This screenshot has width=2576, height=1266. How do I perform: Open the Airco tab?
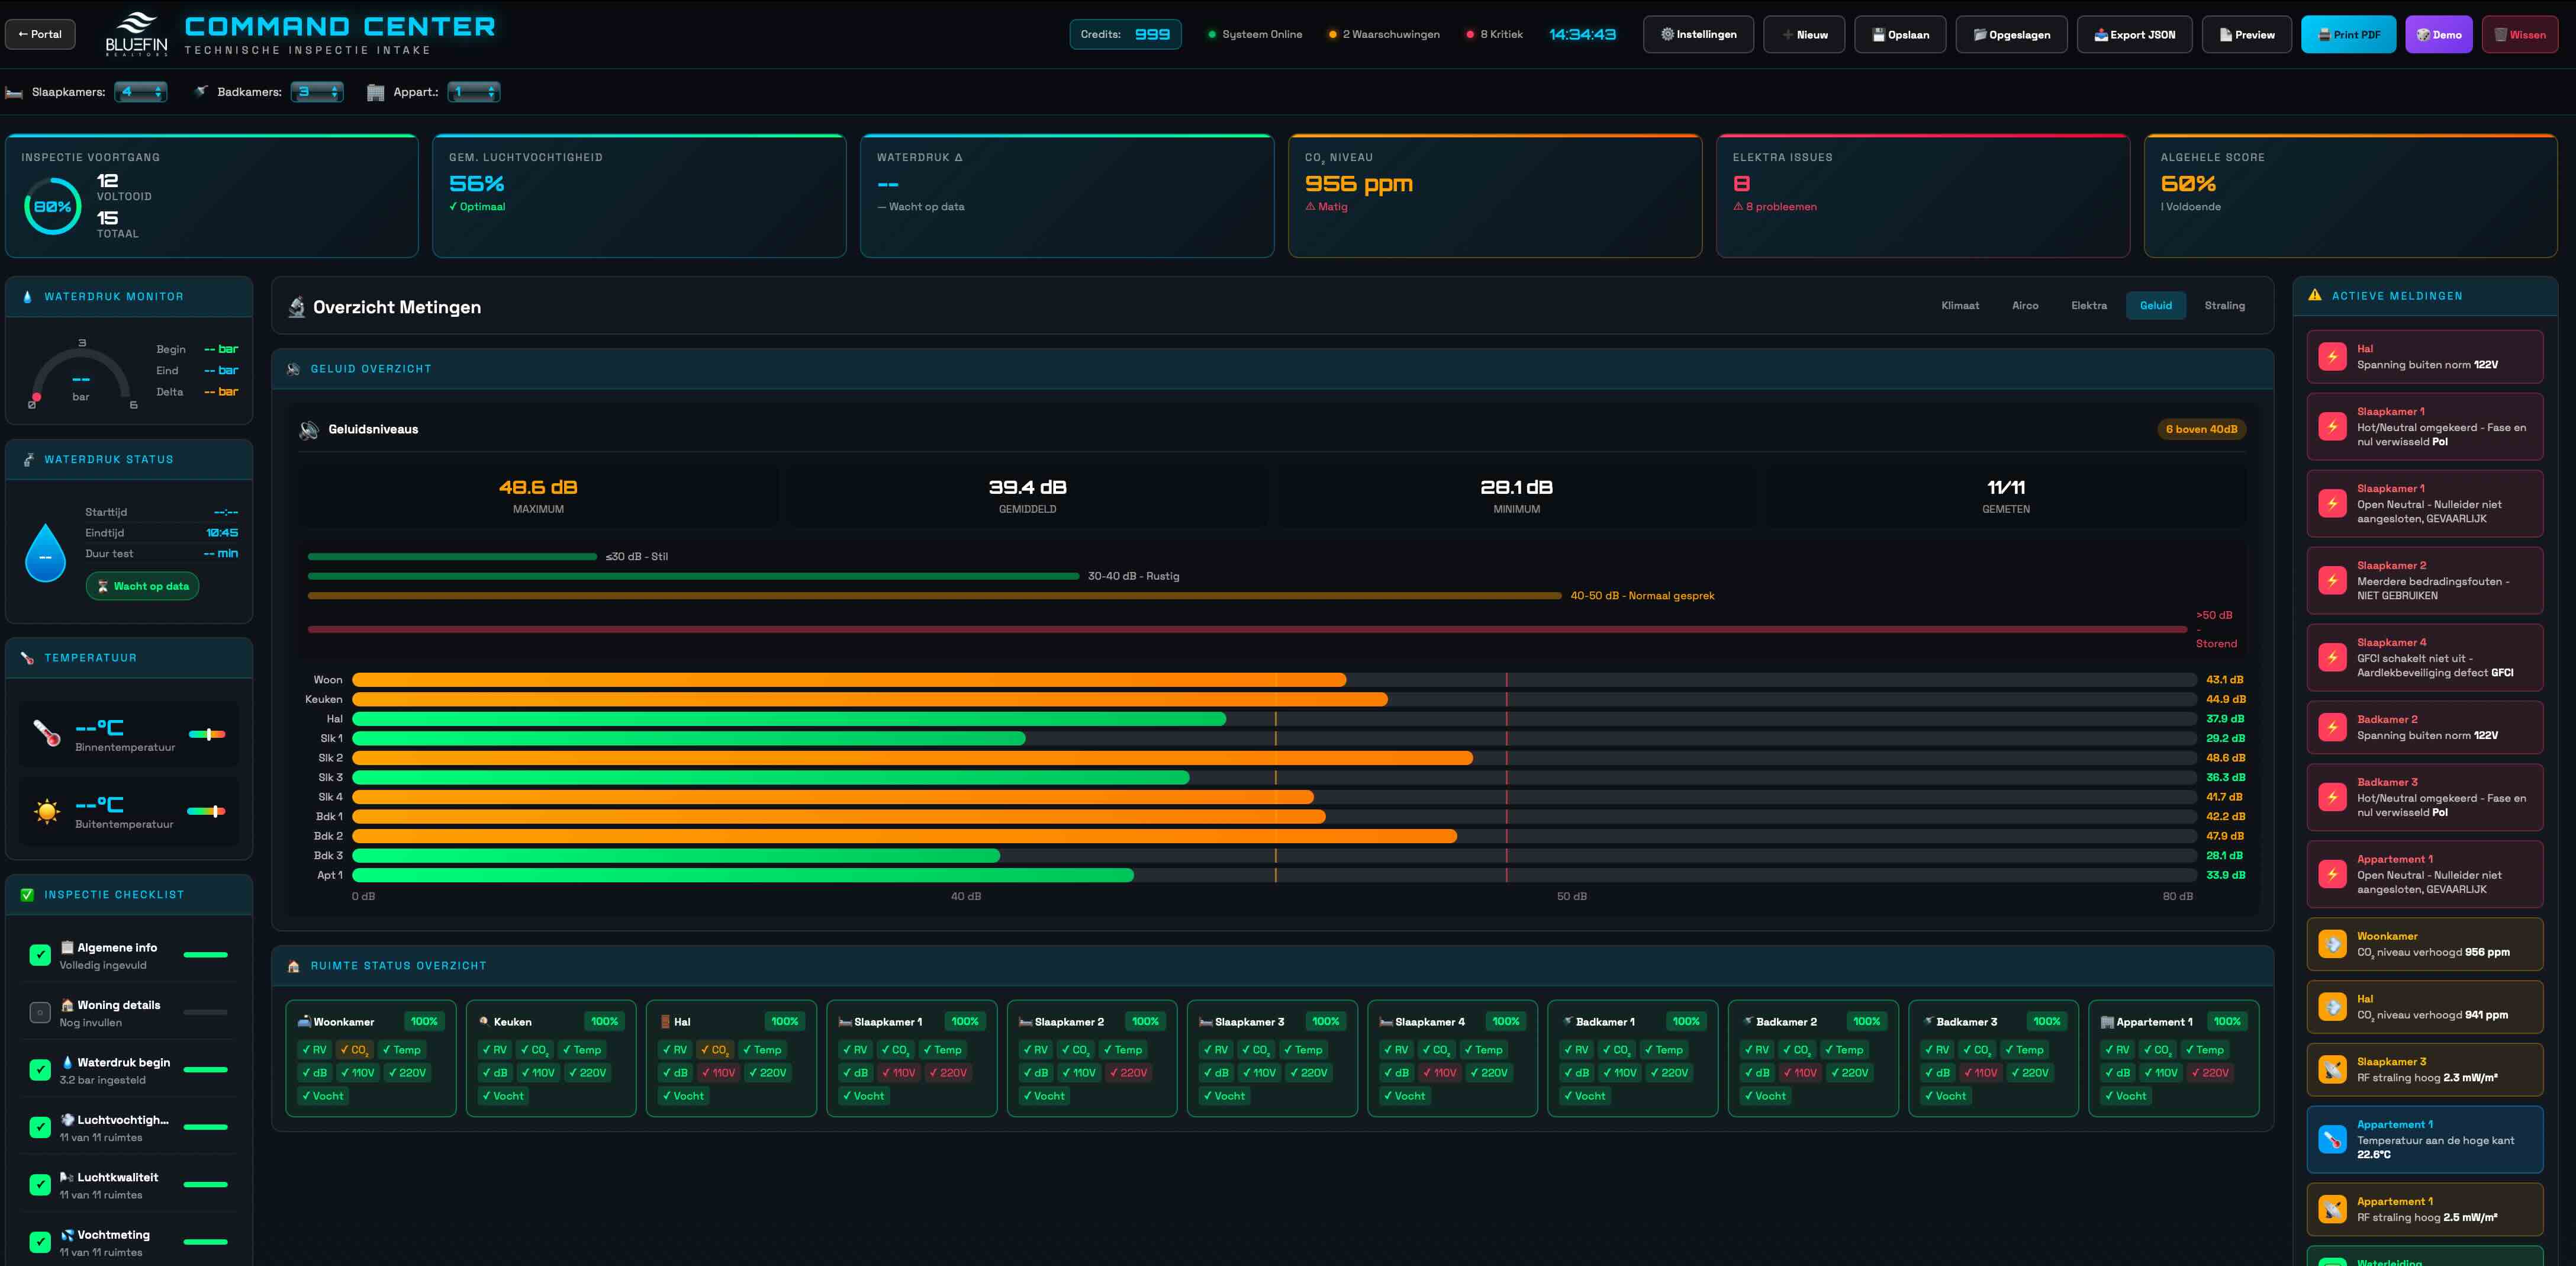(x=2025, y=306)
